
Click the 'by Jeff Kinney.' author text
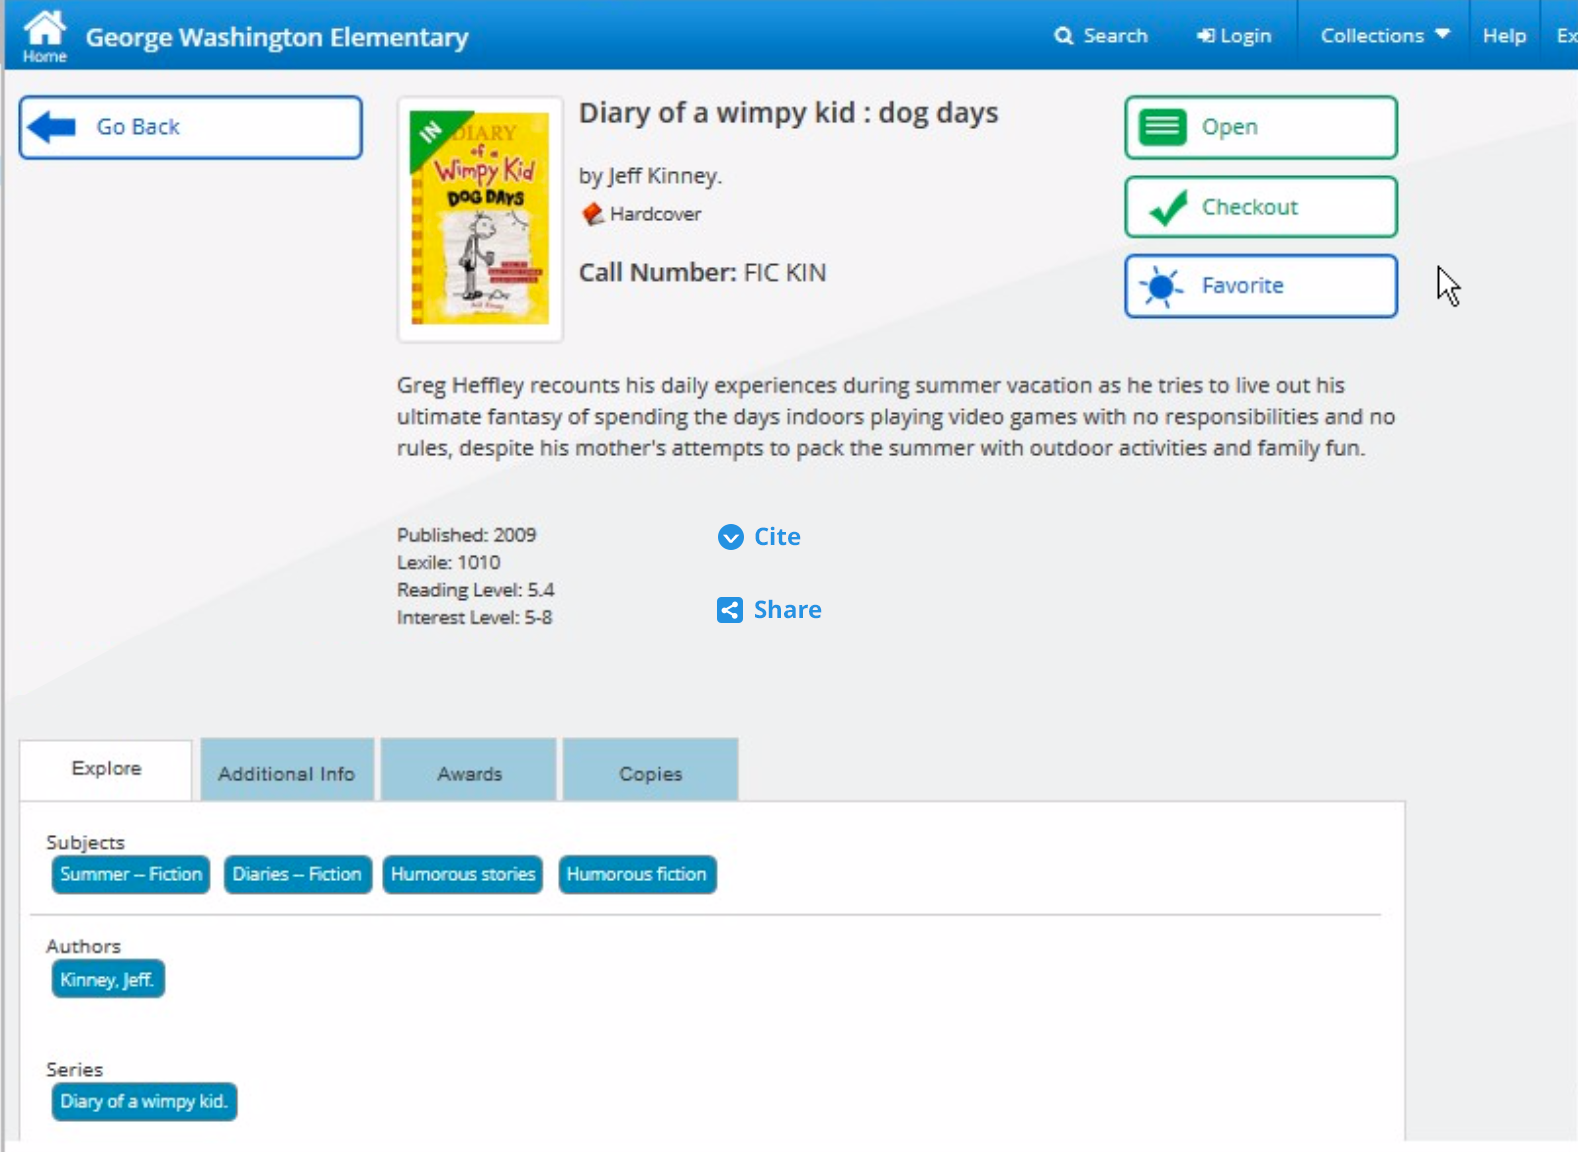click(650, 176)
